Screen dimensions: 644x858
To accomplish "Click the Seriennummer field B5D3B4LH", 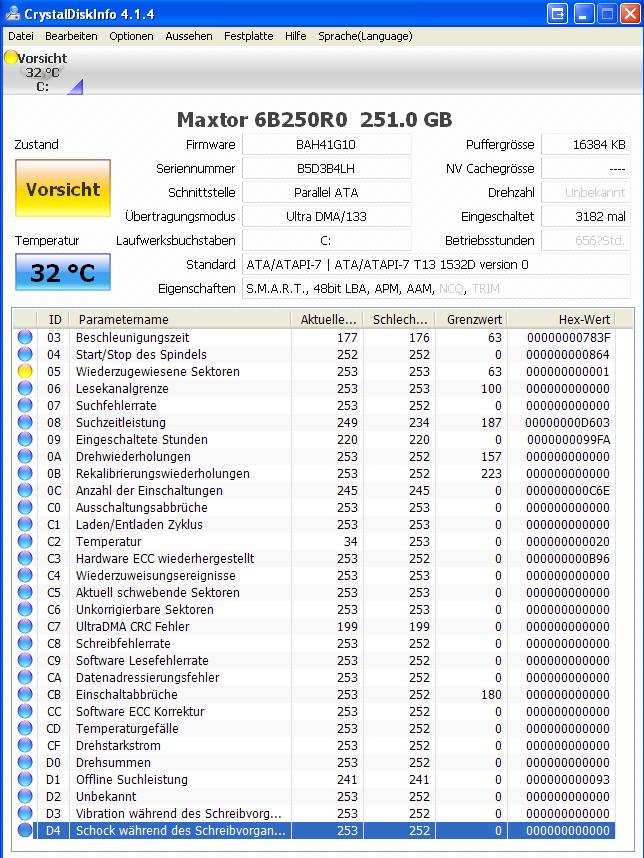I will tap(327, 169).
